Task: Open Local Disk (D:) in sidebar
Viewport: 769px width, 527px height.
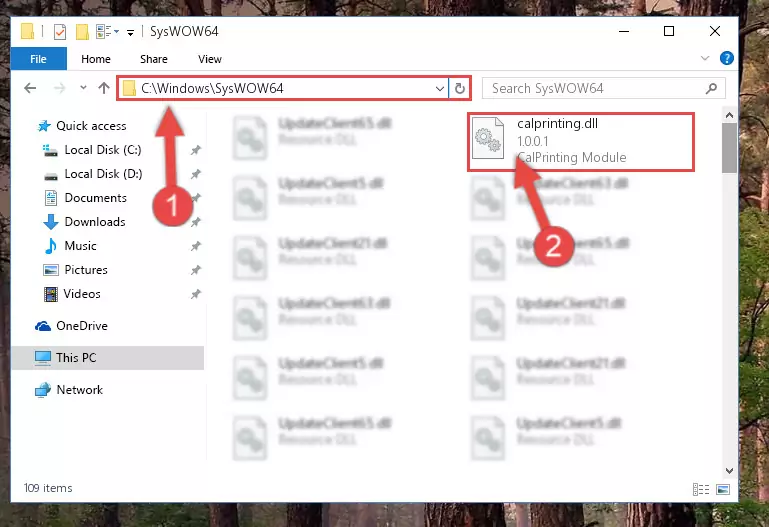Action: (x=103, y=174)
